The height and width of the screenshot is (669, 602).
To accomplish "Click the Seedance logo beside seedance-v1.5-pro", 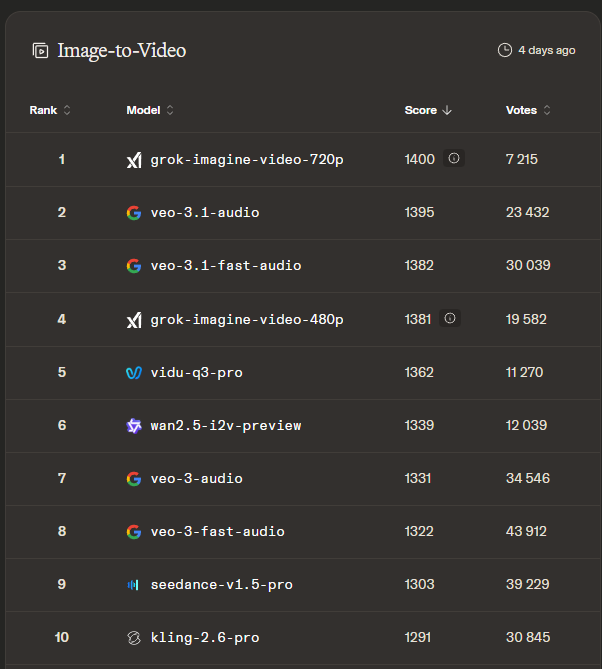I will (134, 584).
